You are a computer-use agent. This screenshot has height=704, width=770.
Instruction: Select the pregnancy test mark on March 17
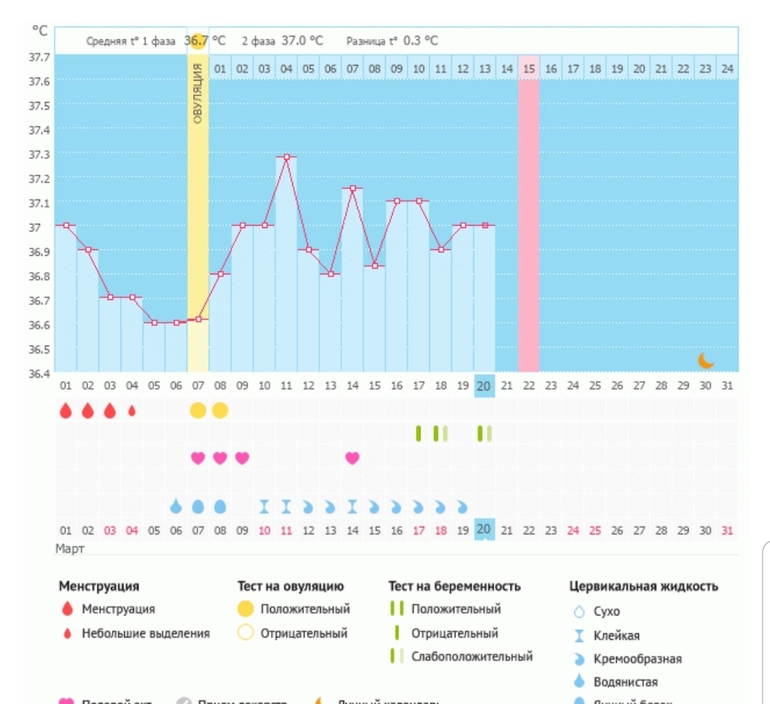click(x=418, y=433)
